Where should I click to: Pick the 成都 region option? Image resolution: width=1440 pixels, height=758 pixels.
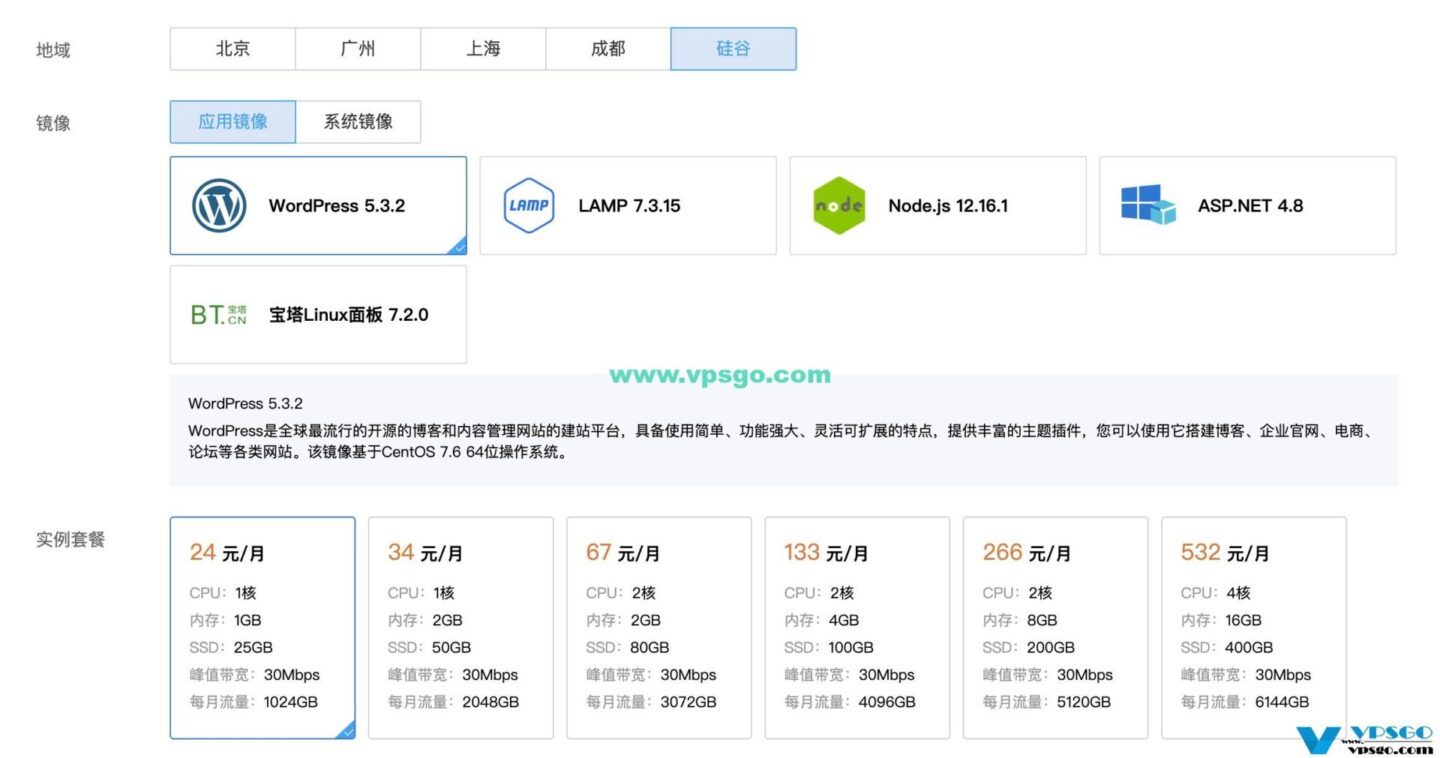608,49
